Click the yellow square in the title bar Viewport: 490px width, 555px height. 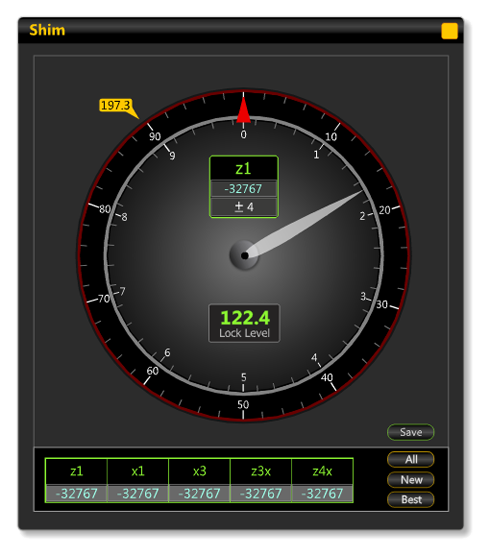[x=449, y=31]
